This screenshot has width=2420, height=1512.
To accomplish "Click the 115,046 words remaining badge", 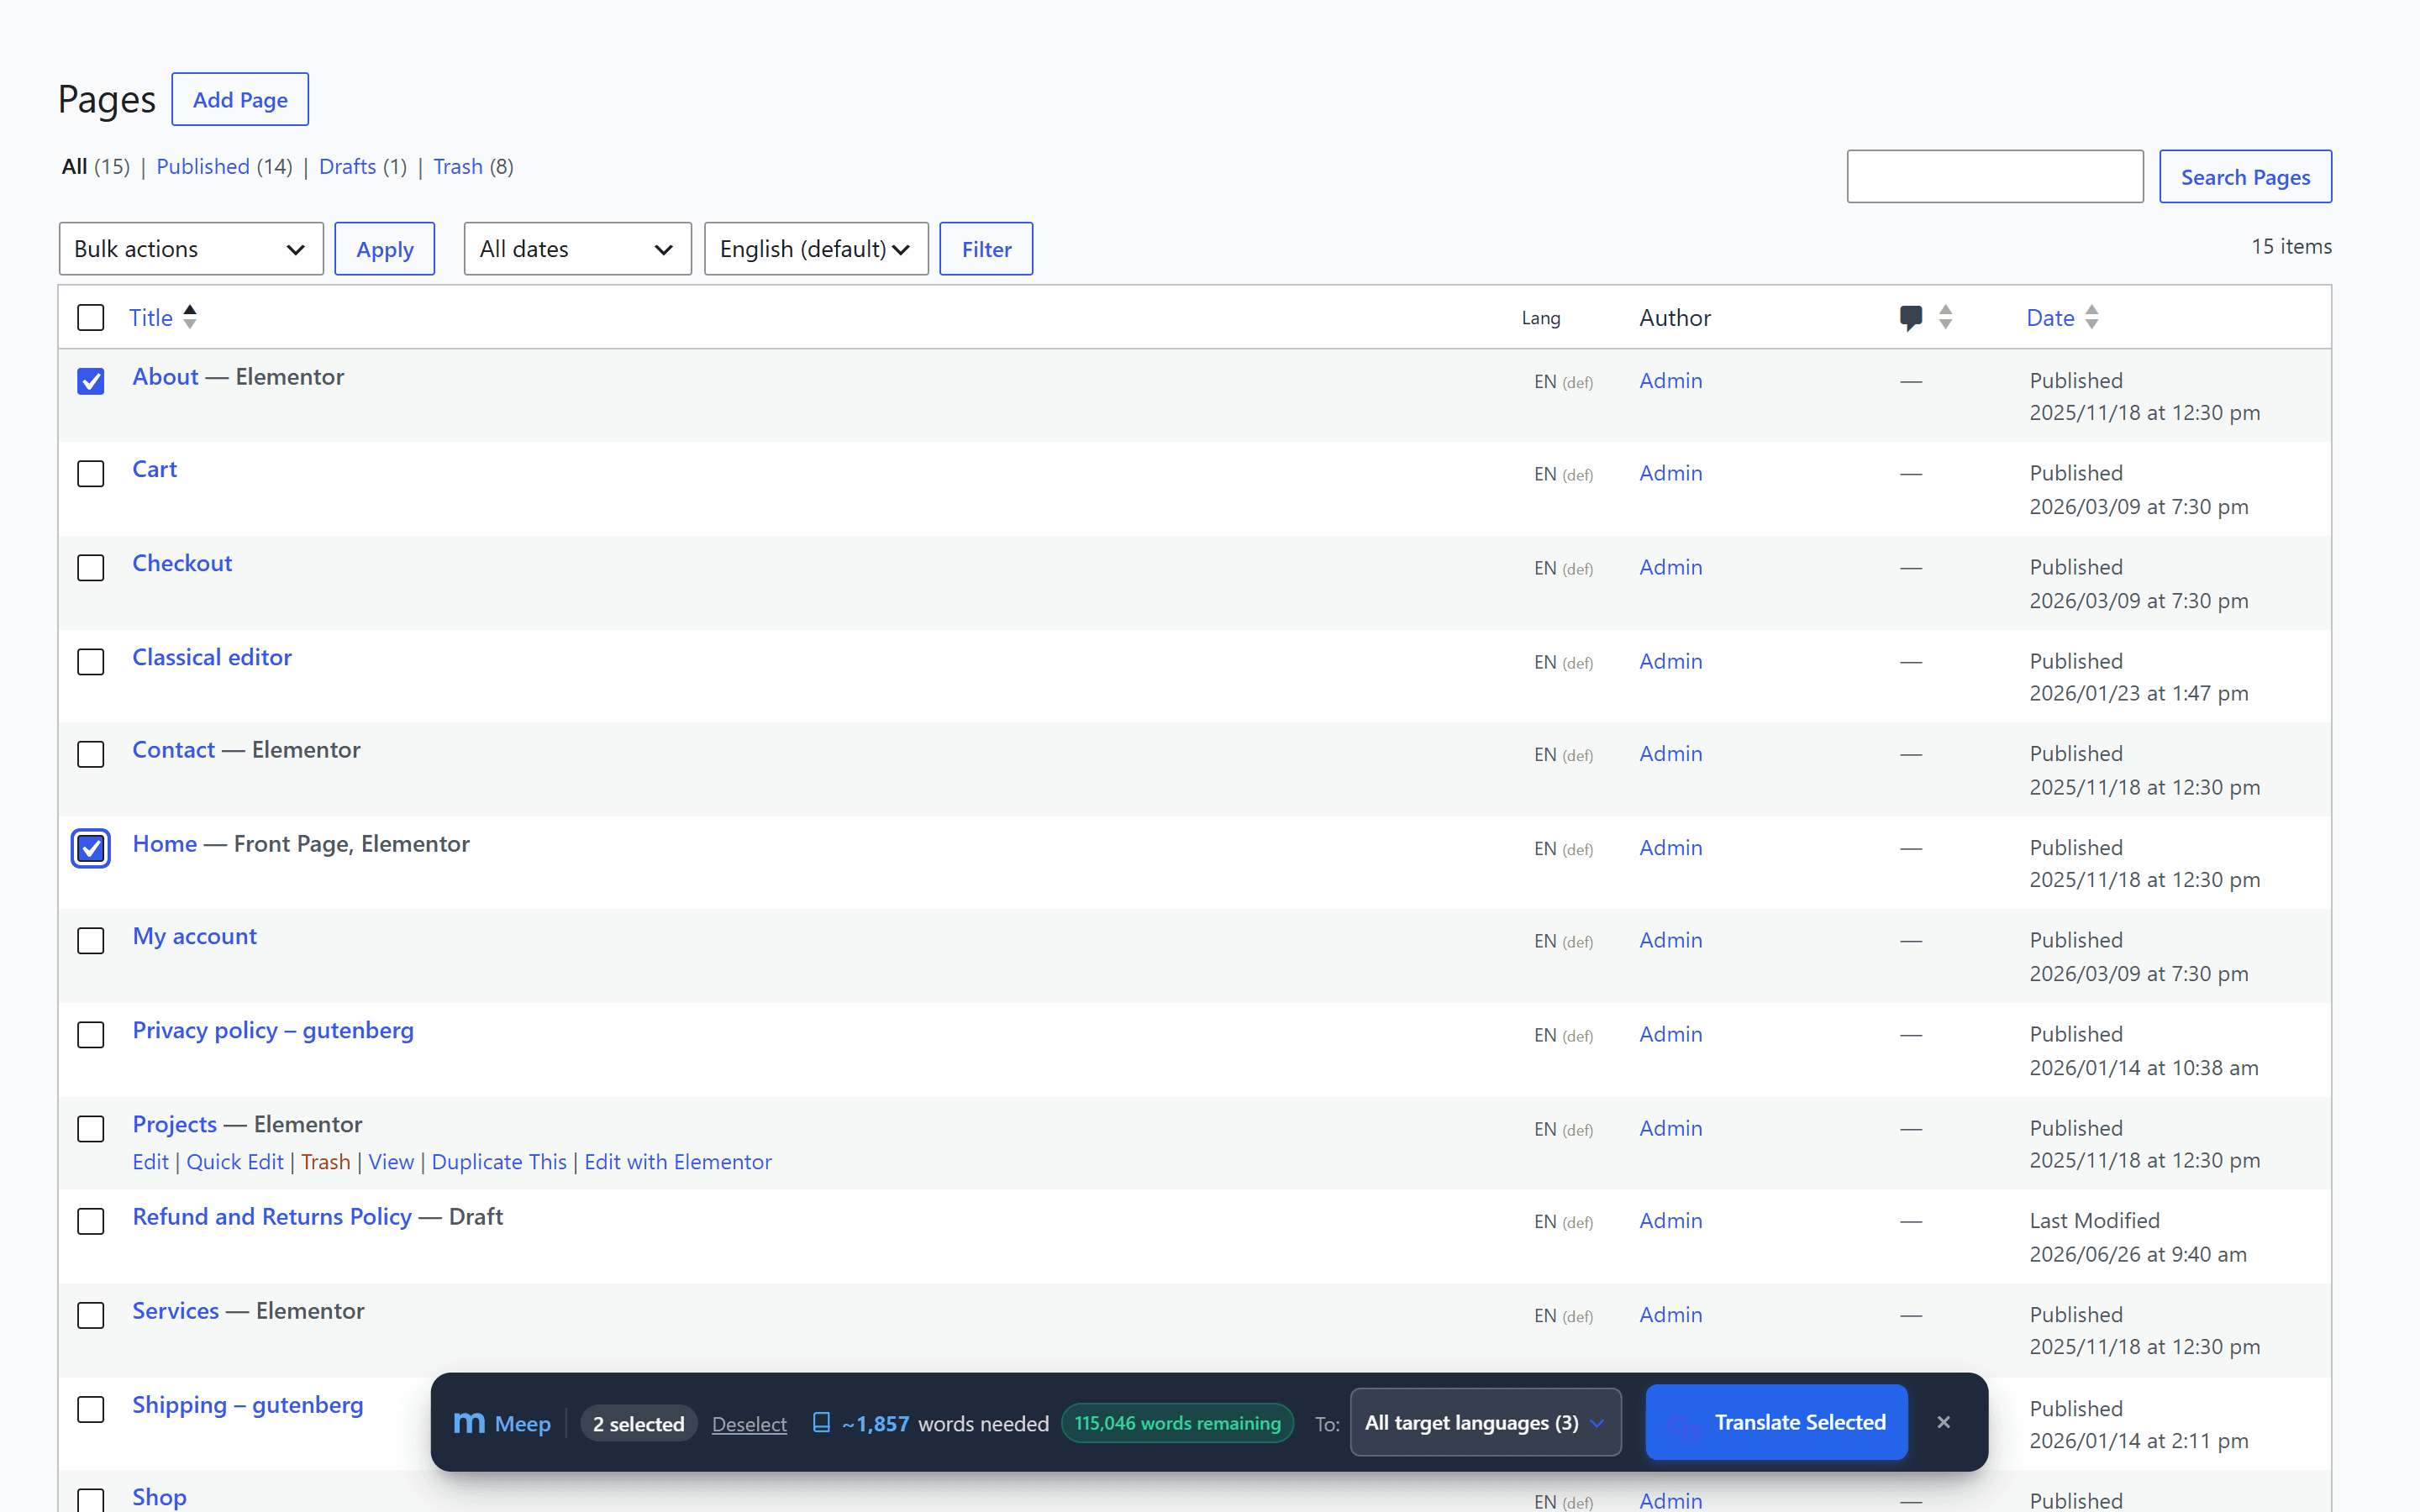I will [x=1177, y=1422].
